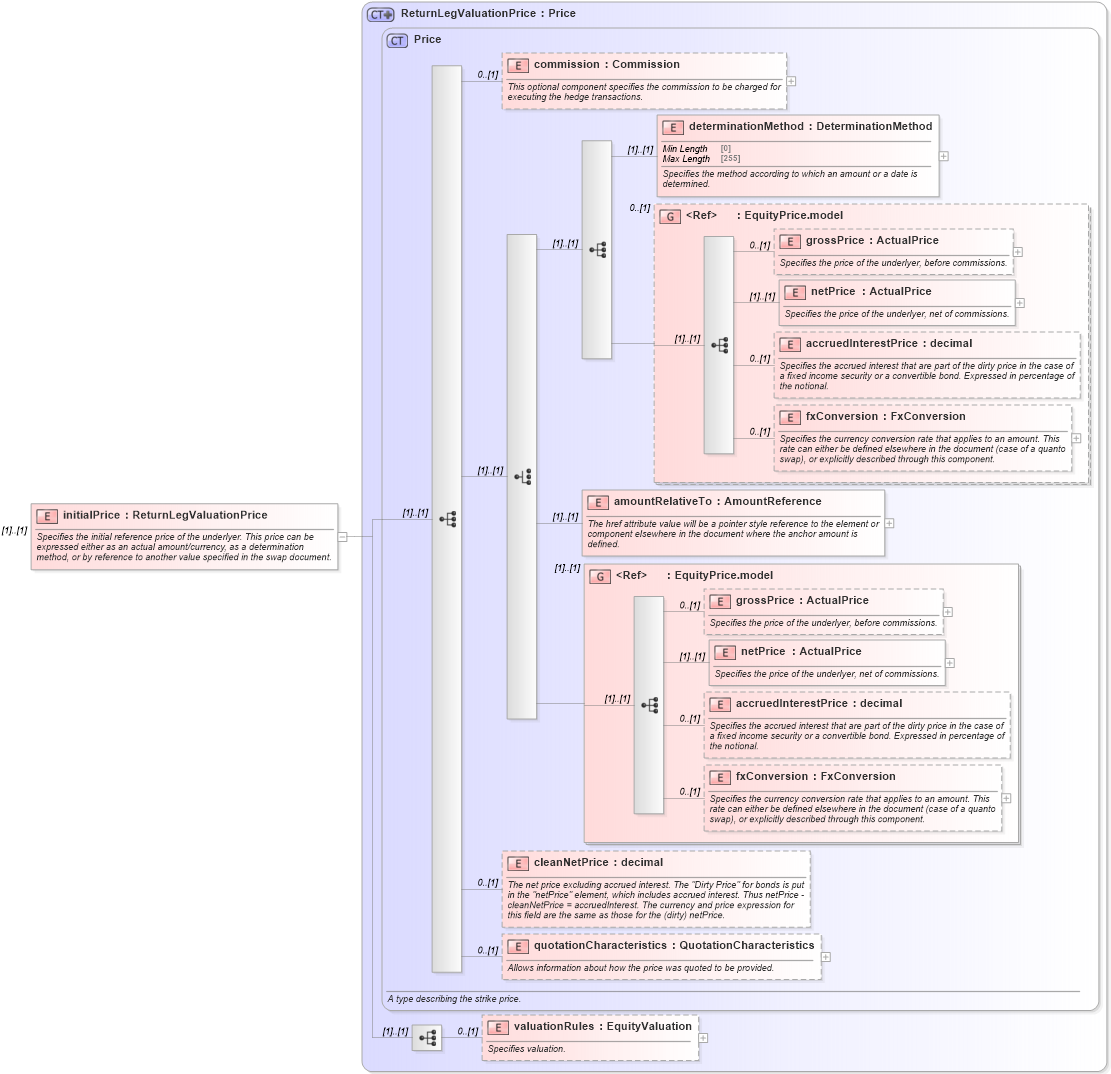Viewport: 1111px width, 1074px height.
Task: Click the E icon of cleanNetPrice
Action: click(x=518, y=862)
